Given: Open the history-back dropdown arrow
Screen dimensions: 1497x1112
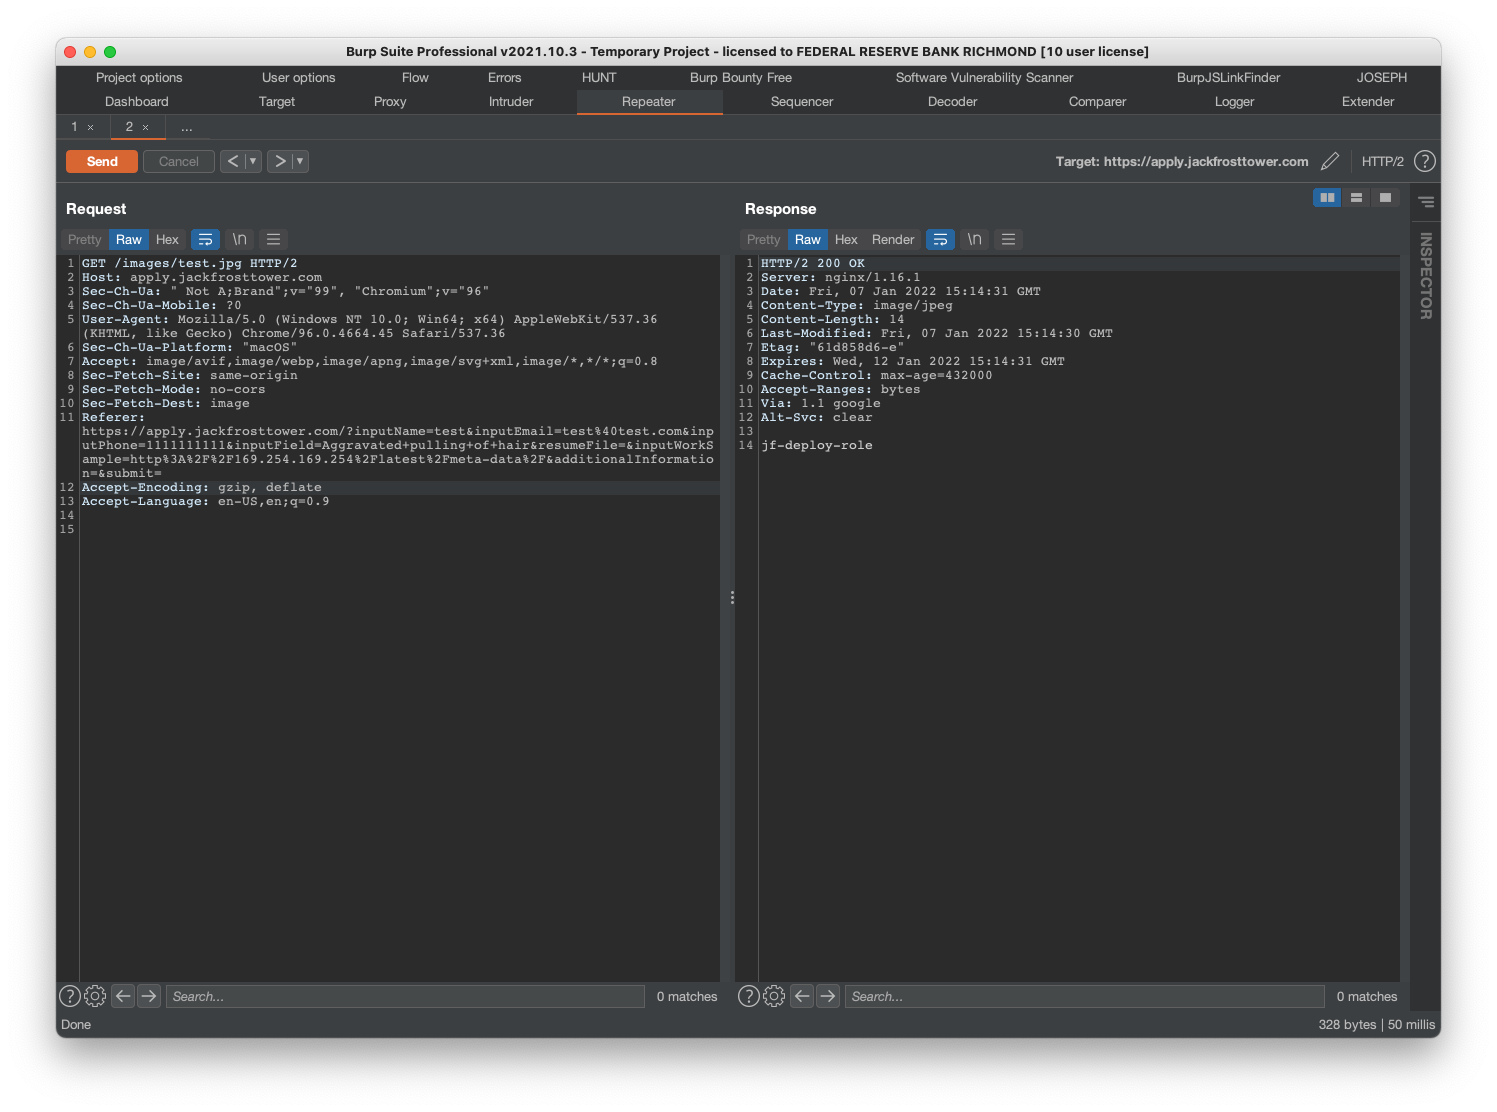Looking at the screenshot, I should [253, 161].
